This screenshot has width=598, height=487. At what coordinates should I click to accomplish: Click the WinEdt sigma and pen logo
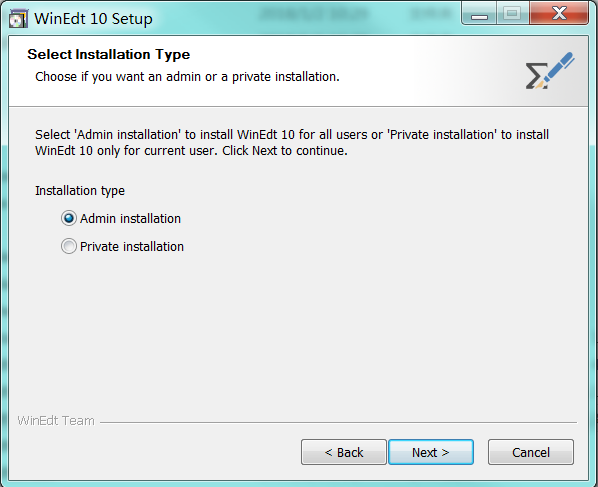[550, 71]
